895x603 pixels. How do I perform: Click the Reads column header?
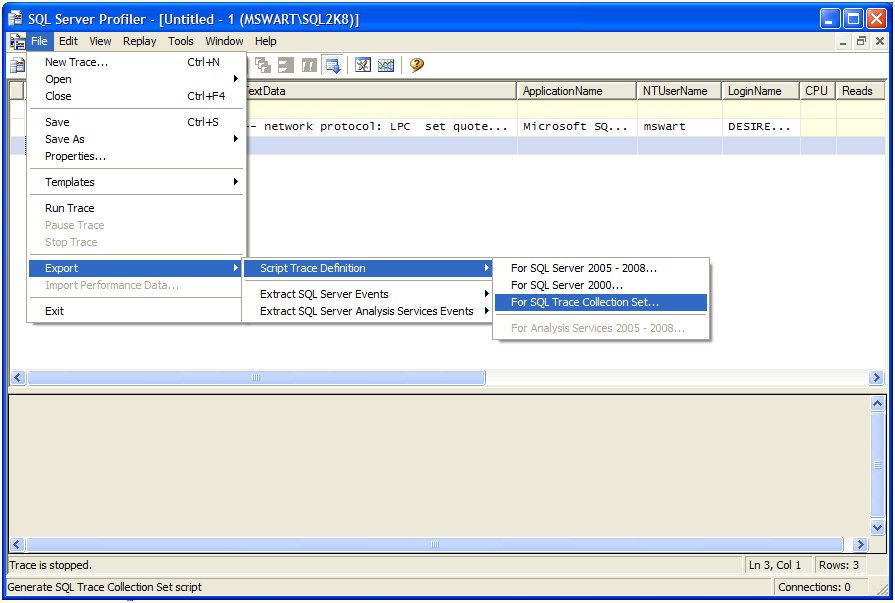[x=860, y=91]
